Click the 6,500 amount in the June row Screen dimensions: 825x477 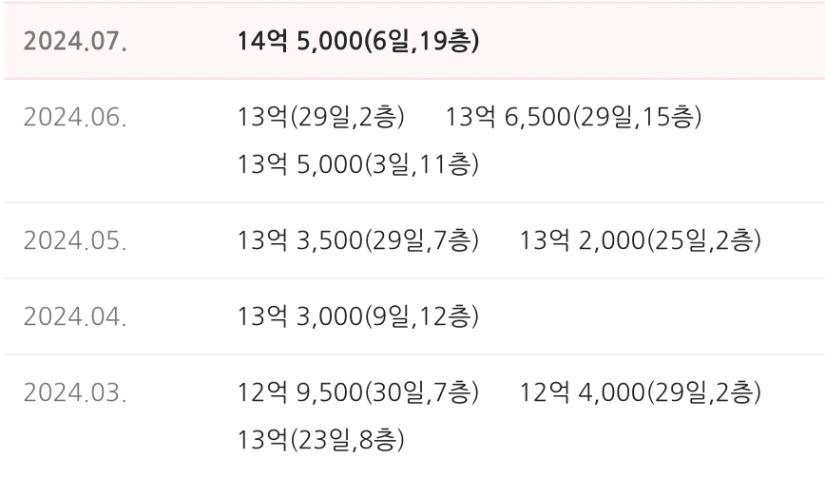(x=537, y=117)
